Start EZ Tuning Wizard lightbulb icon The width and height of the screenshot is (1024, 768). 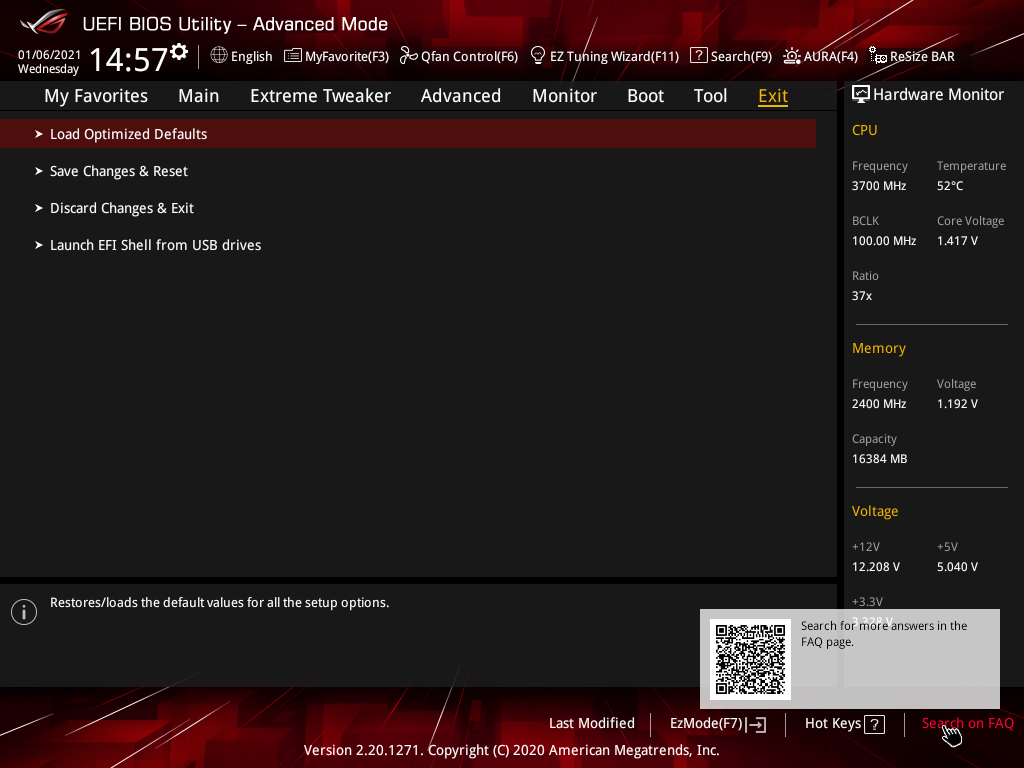pyautogui.click(x=537, y=56)
